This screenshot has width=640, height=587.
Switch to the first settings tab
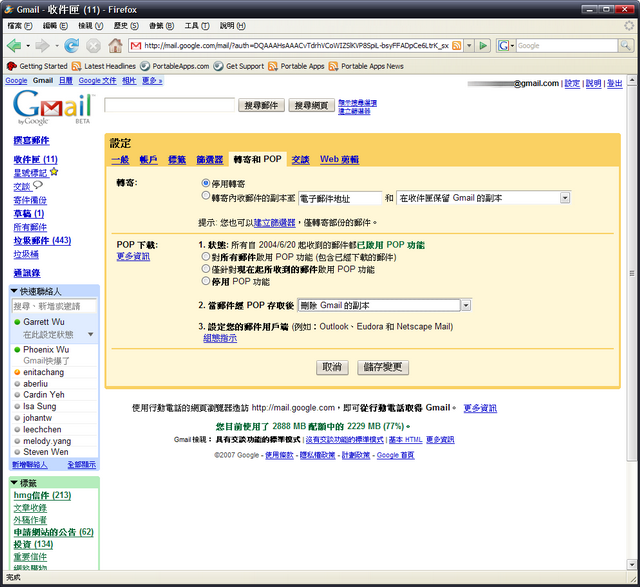(x=120, y=160)
